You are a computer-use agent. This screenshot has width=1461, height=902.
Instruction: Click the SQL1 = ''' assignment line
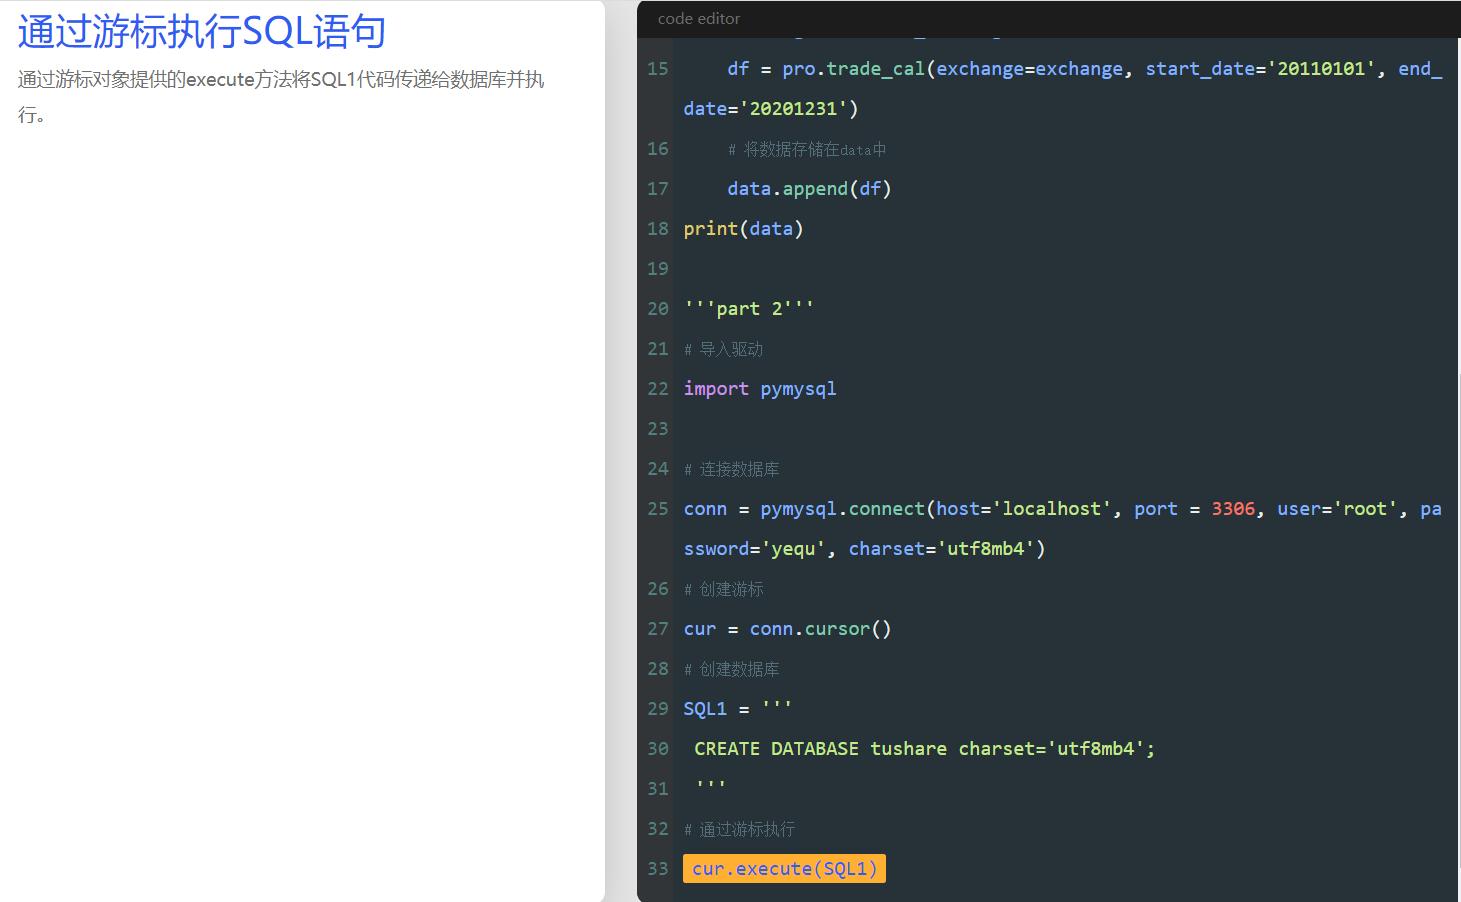pos(738,709)
